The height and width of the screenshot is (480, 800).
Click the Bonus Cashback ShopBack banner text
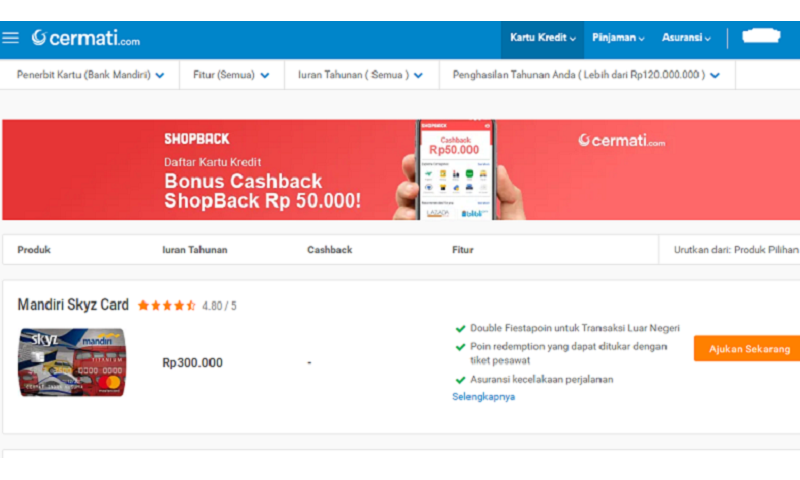click(262, 191)
